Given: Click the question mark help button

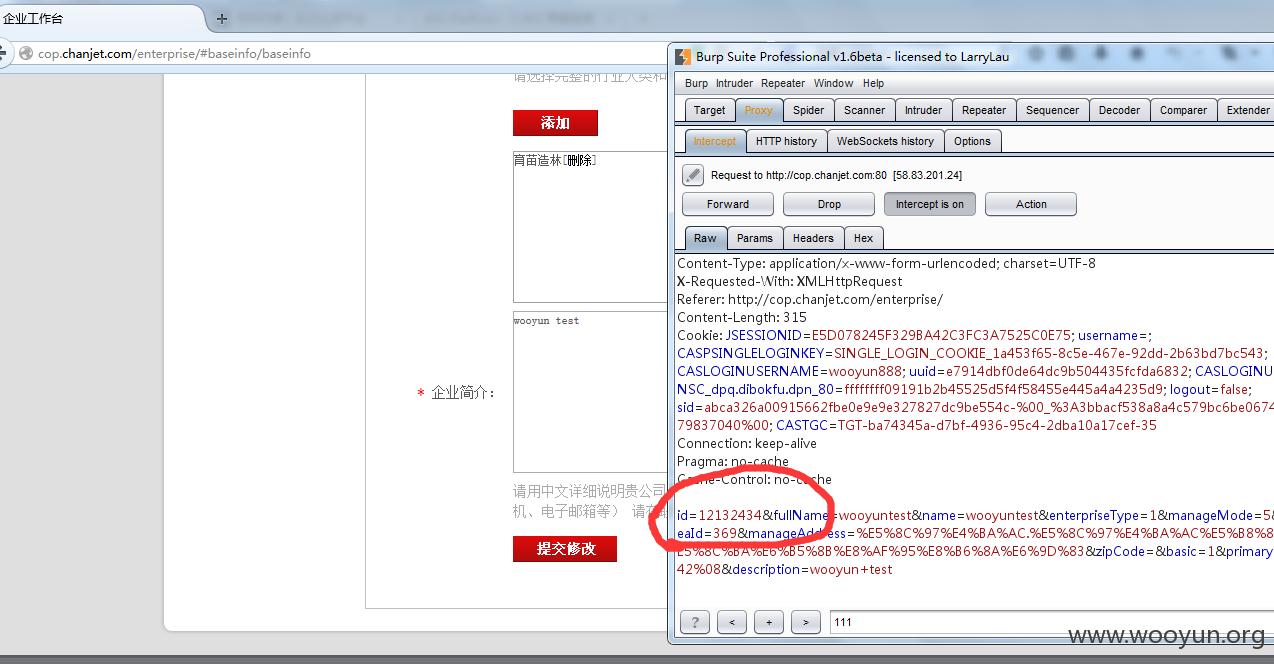Looking at the screenshot, I should pos(694,622).
